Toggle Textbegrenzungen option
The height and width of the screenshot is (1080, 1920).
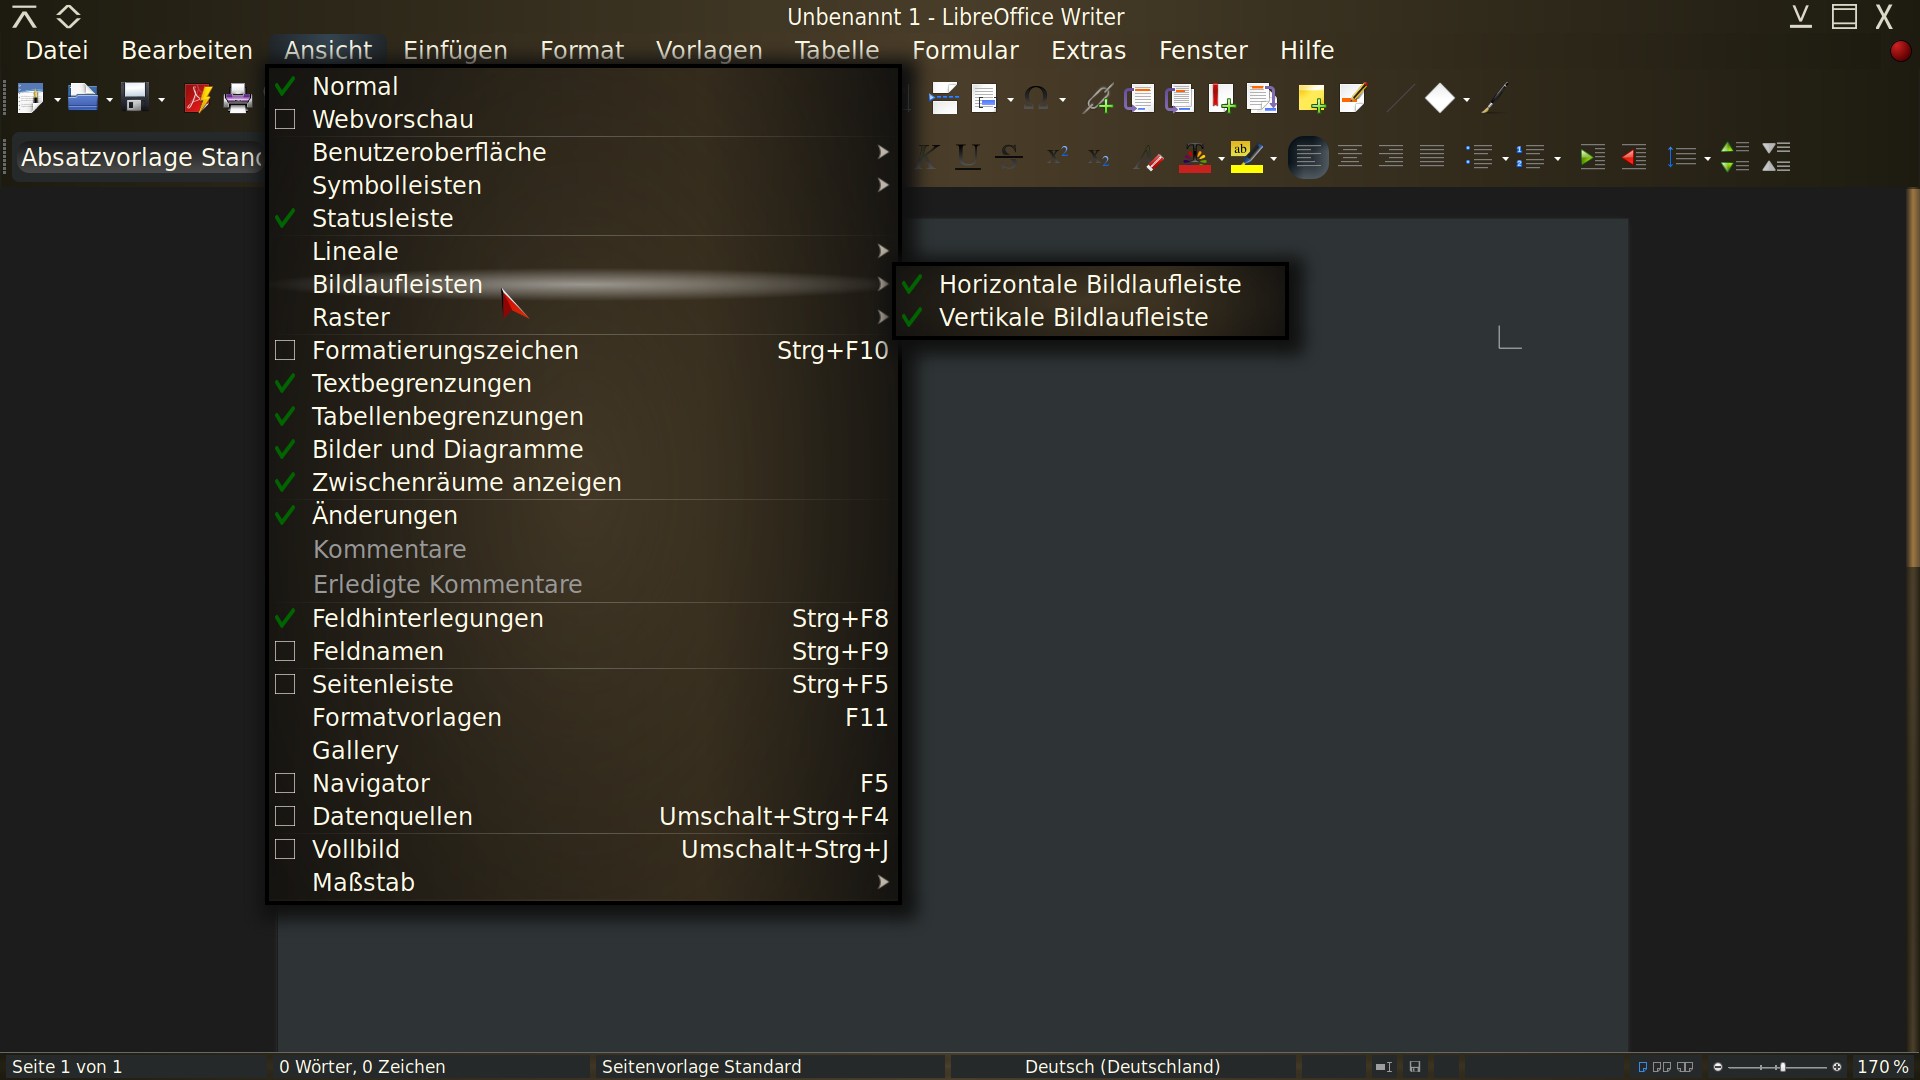click(584, 383)
